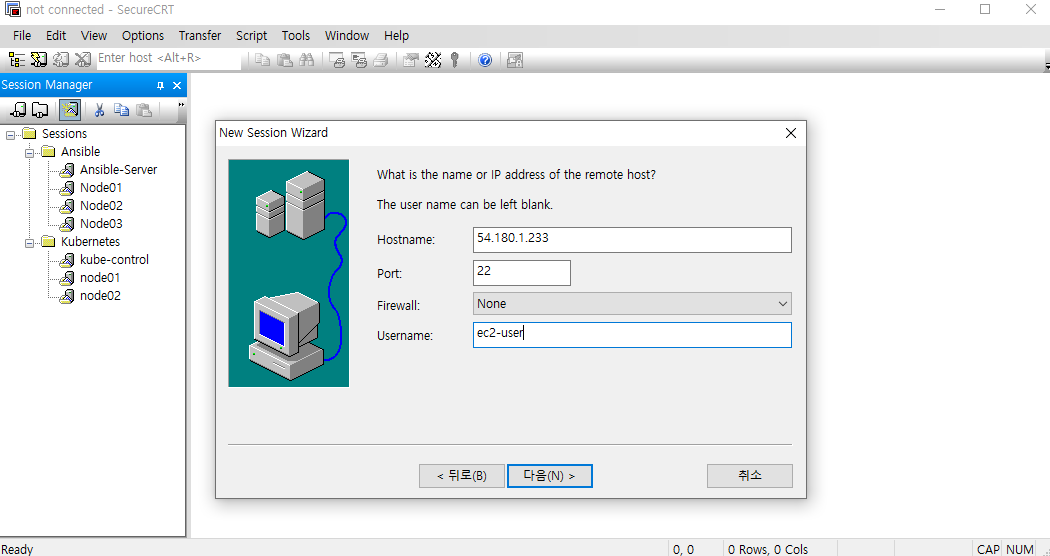Click the Print printer icon
This screenshot has width=1050, height=556.
tap(381, 60)
